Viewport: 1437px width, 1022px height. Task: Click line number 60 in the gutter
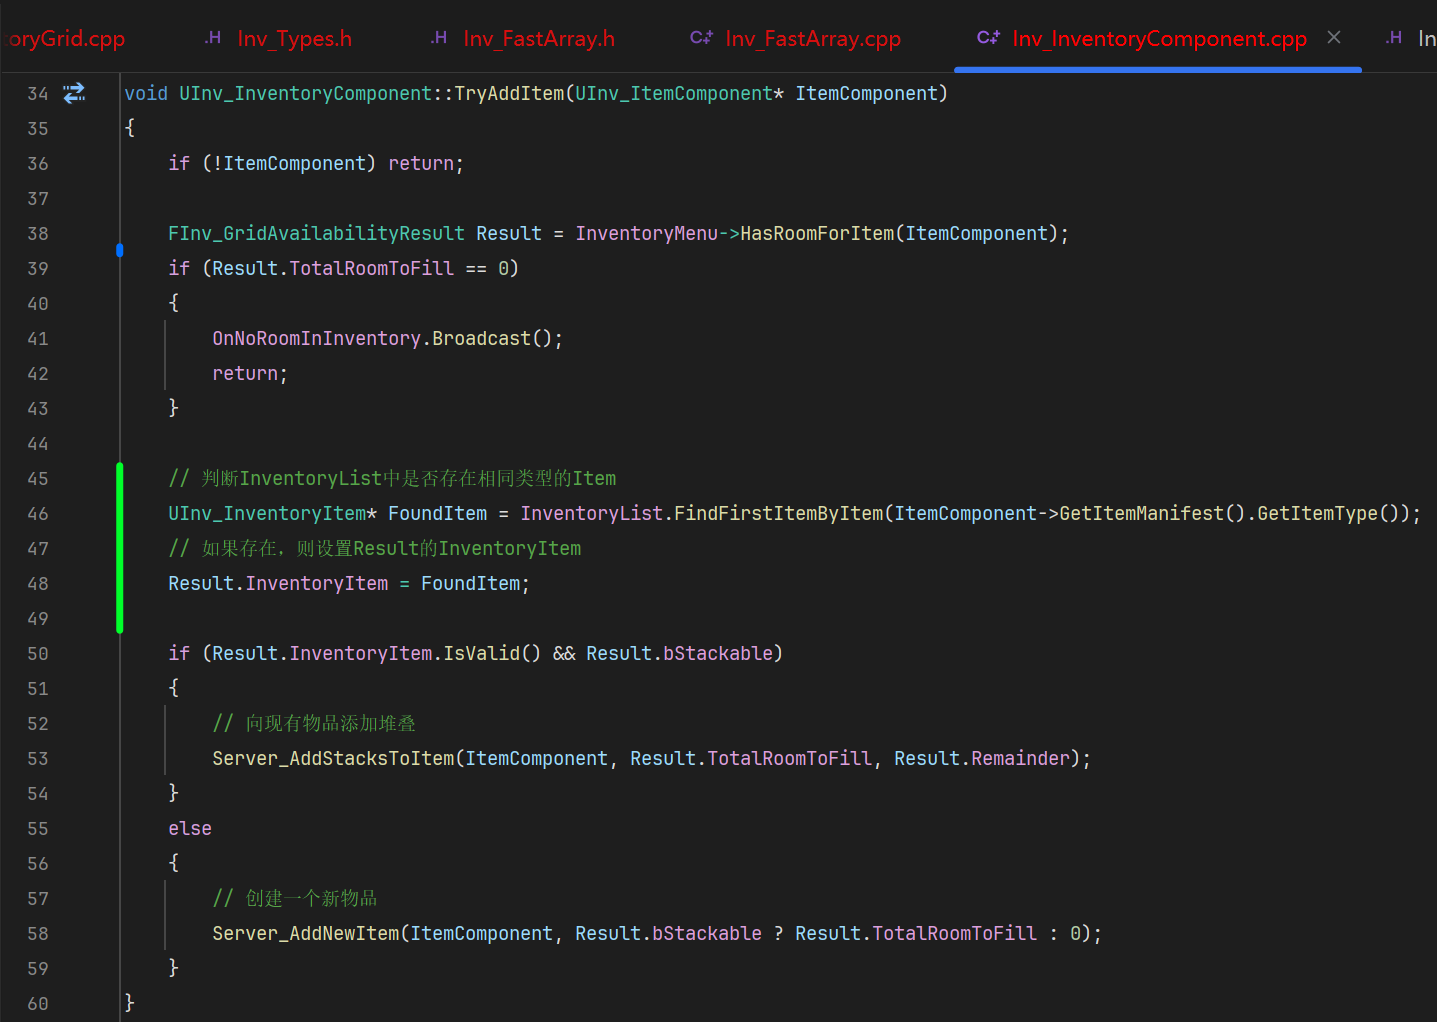pyautogui.click(x=38, y=1004)
